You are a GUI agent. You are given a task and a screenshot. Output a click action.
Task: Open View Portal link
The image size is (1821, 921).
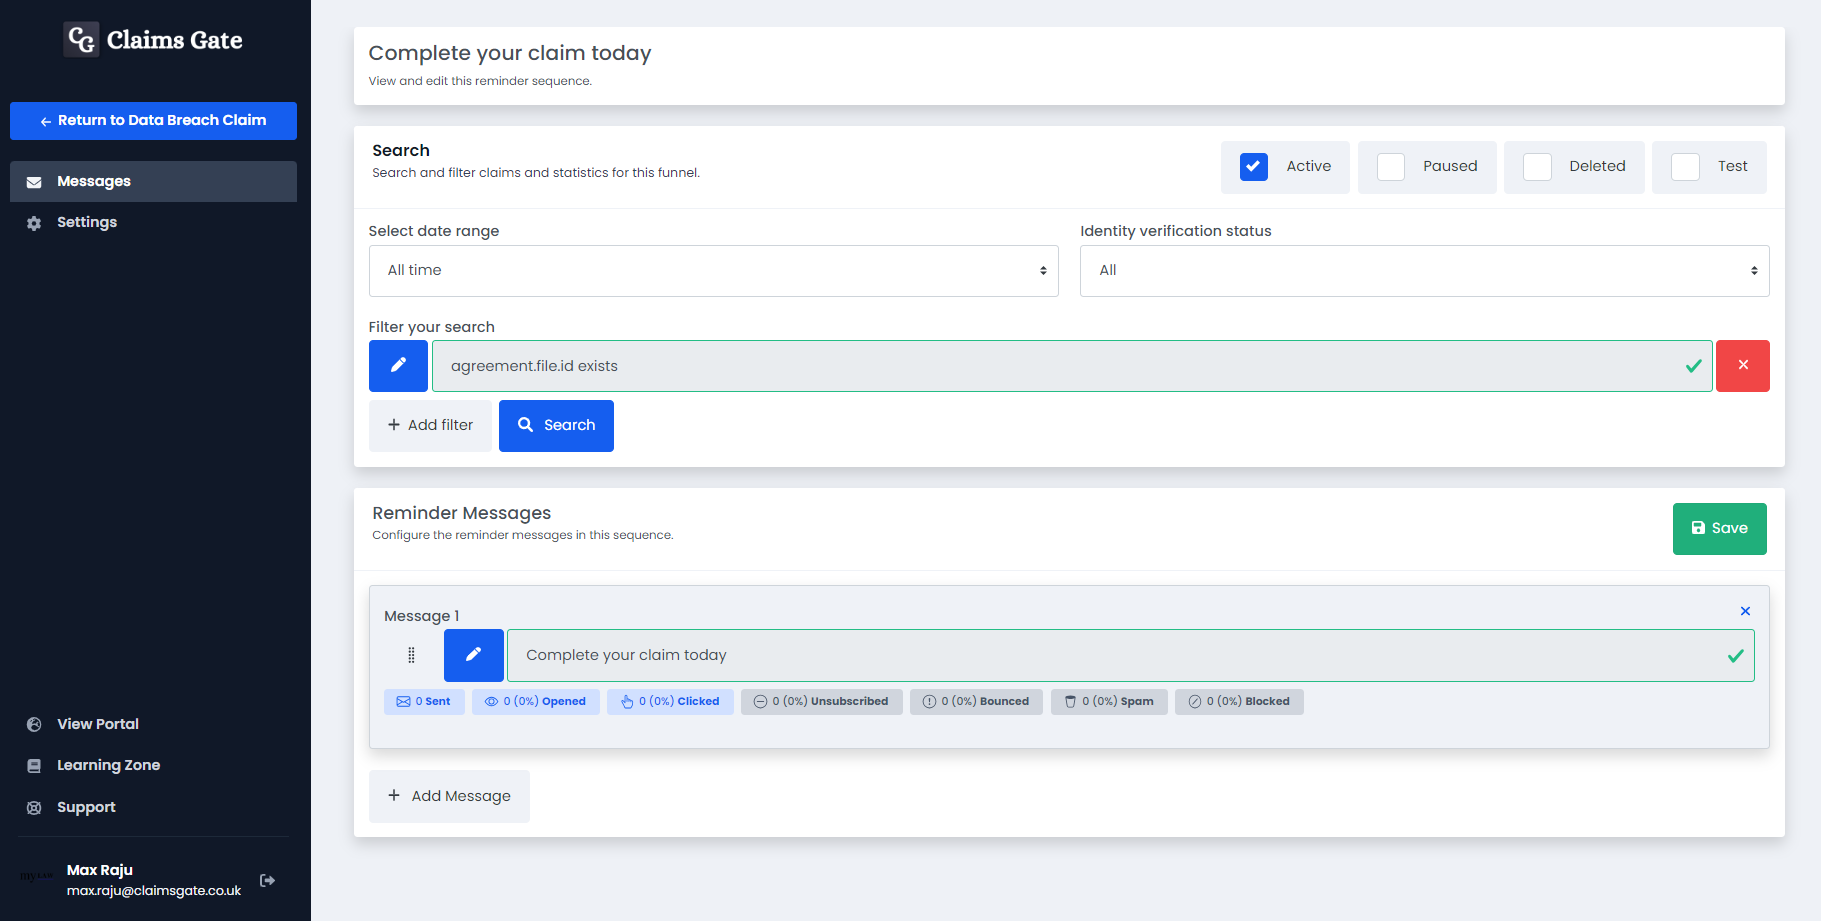[x=97, y=724]
